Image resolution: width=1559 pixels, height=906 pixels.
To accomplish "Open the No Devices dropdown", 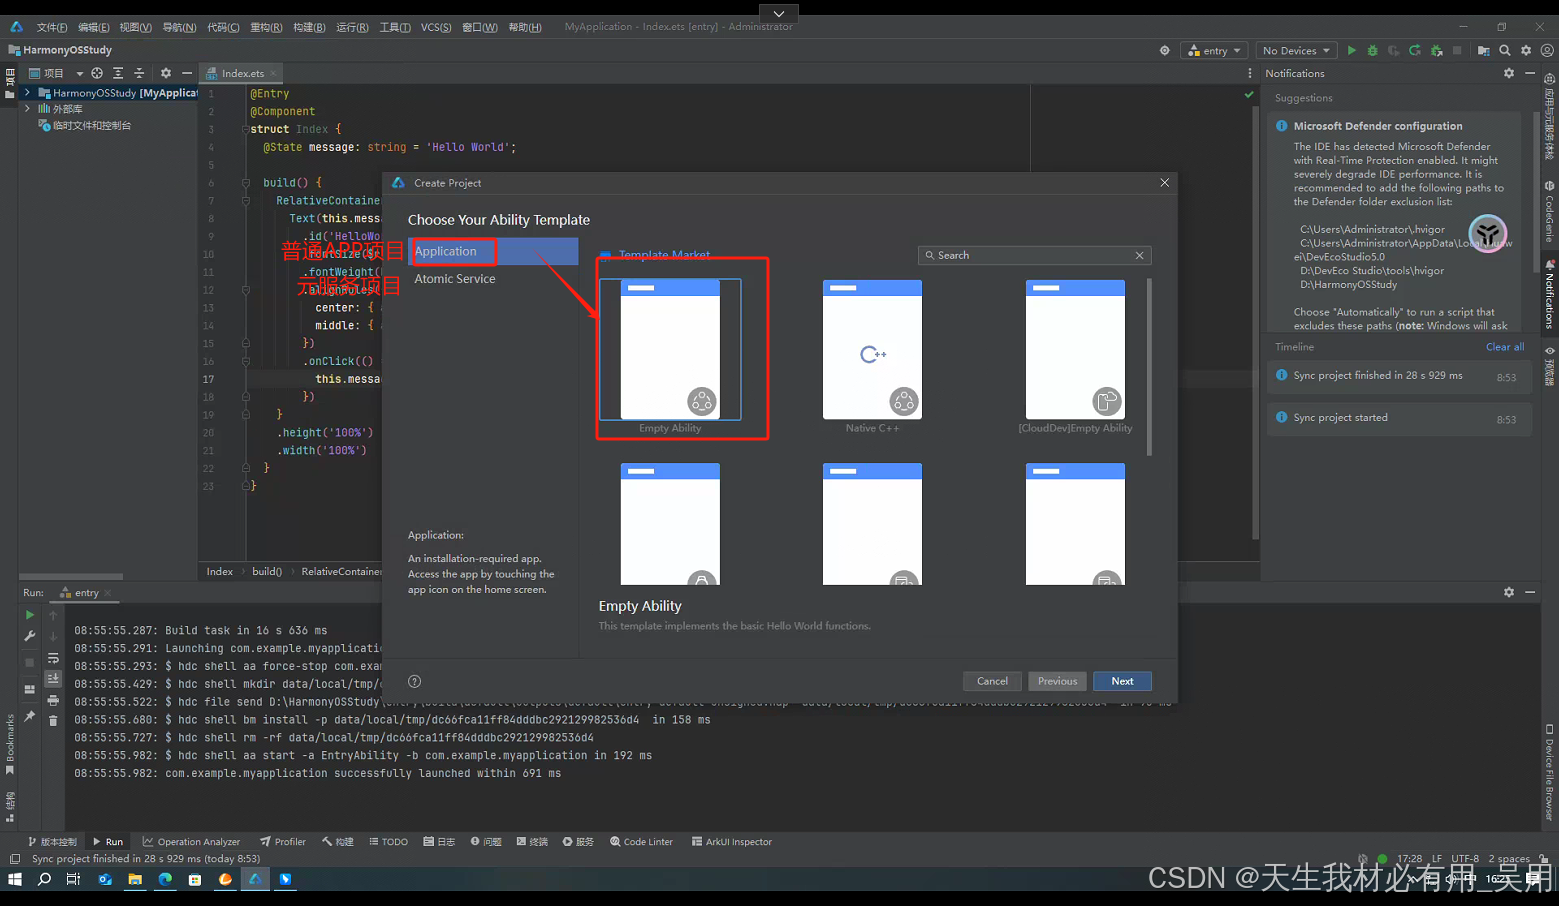I will tap(1296, 50).
